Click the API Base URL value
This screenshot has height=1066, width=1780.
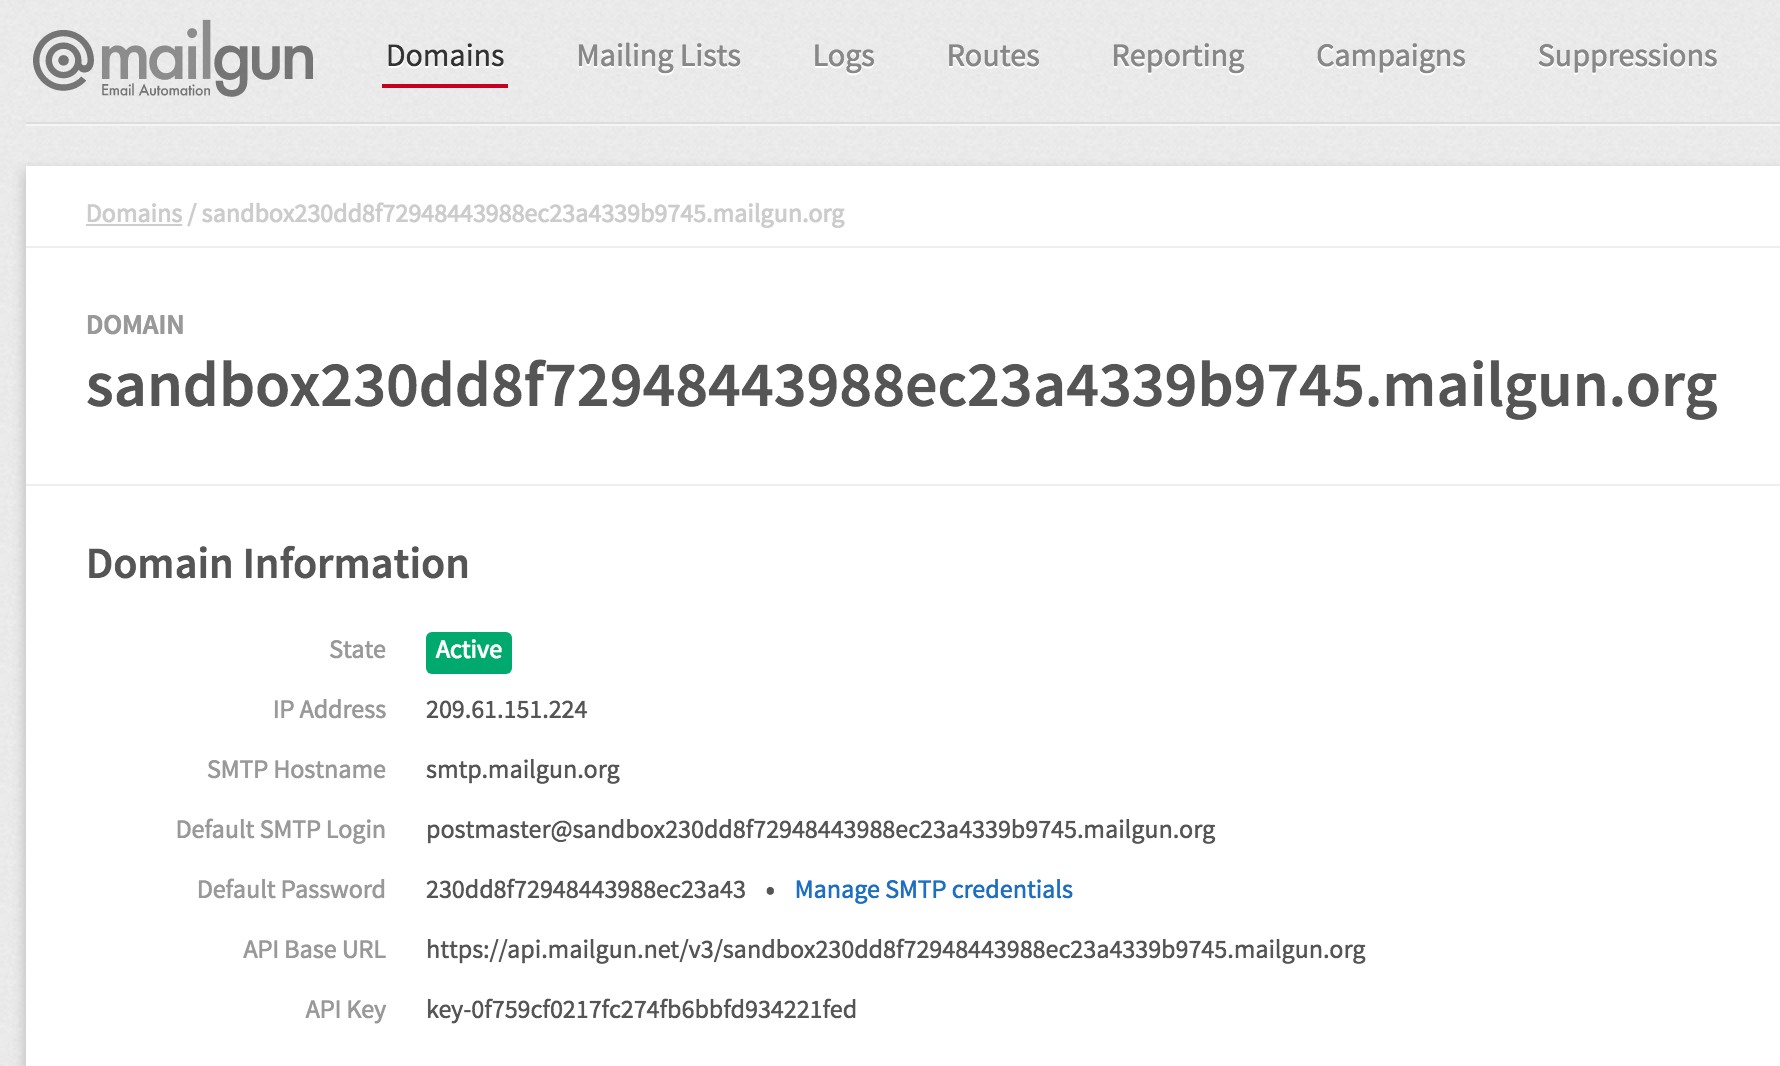pyautogui.click(x=895, y=950)
